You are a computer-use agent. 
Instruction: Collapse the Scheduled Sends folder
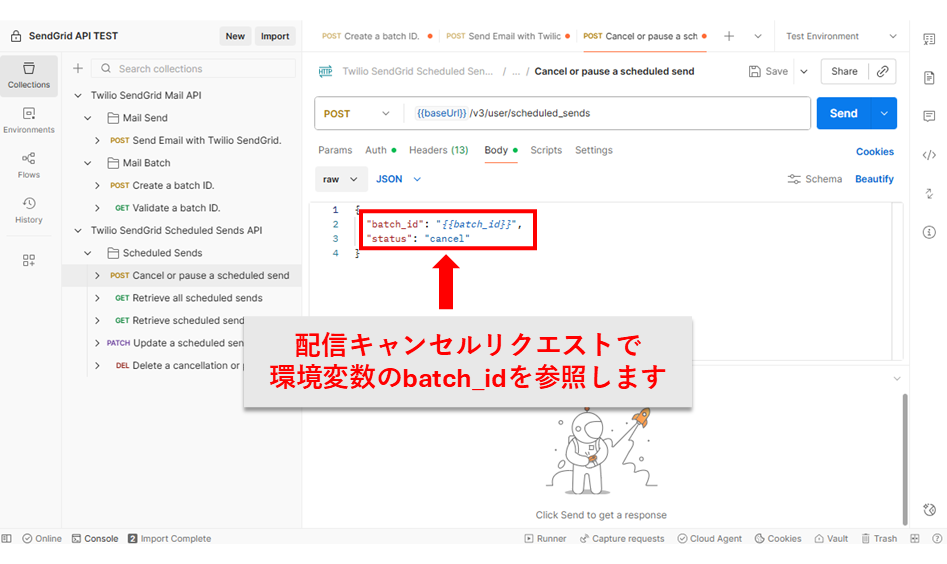point(88,253)
